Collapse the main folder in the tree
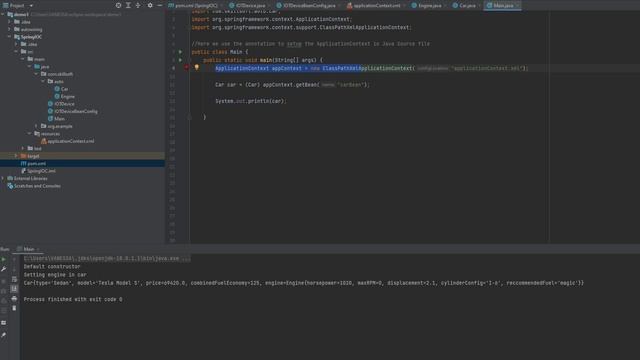This screenshot has width=640, height=360. tap(23, 59)
